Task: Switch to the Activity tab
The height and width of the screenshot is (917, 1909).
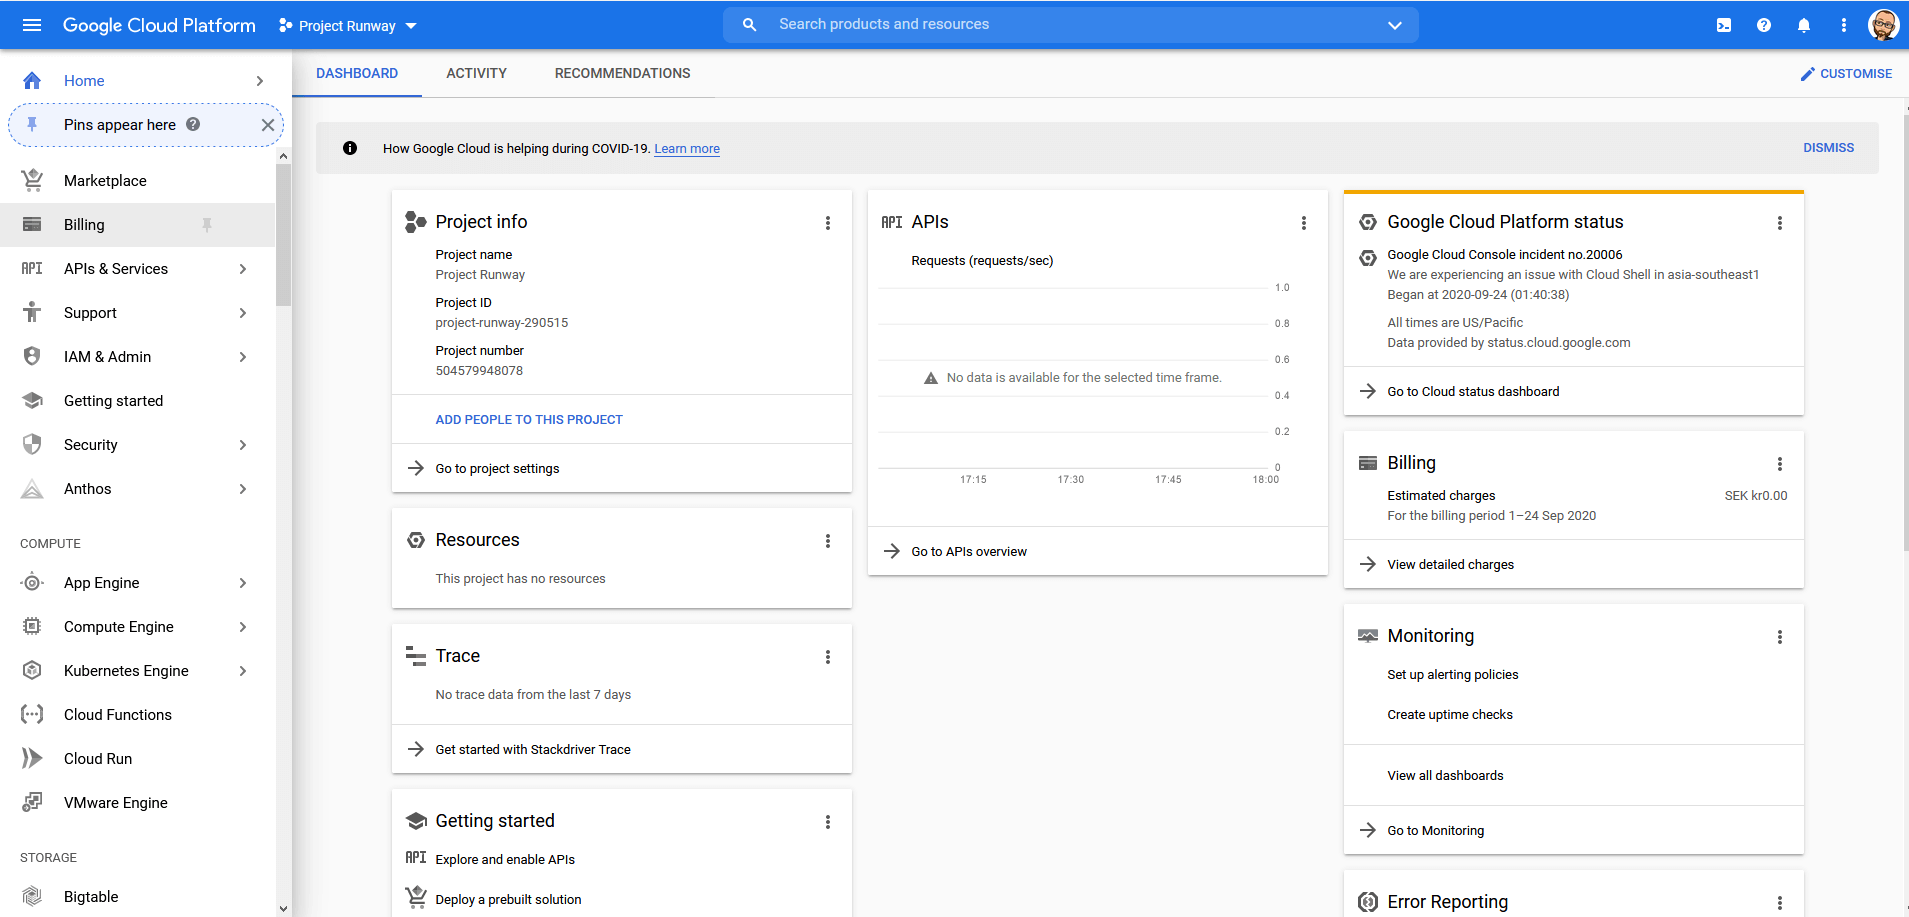Action: click(x=477, y=73)
